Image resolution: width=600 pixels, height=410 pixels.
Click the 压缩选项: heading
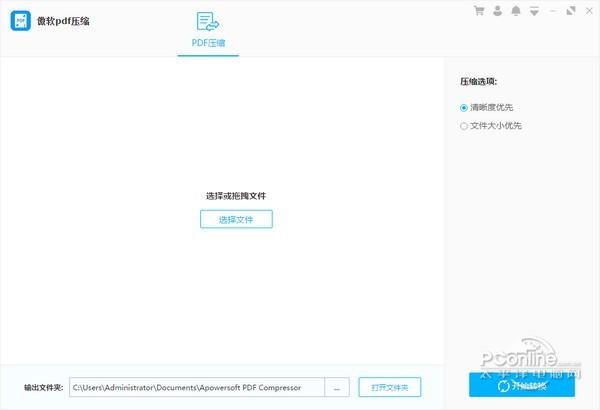click(x=478, y=82)
